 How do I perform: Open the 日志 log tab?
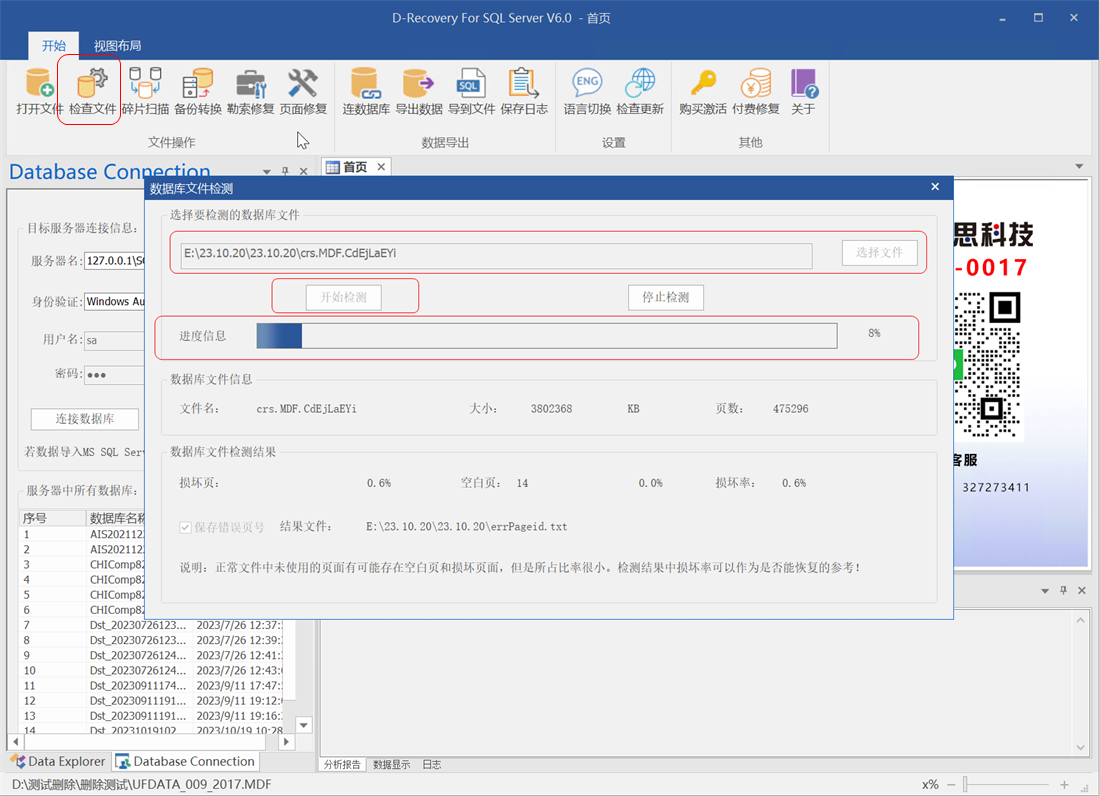coord(431,764)
